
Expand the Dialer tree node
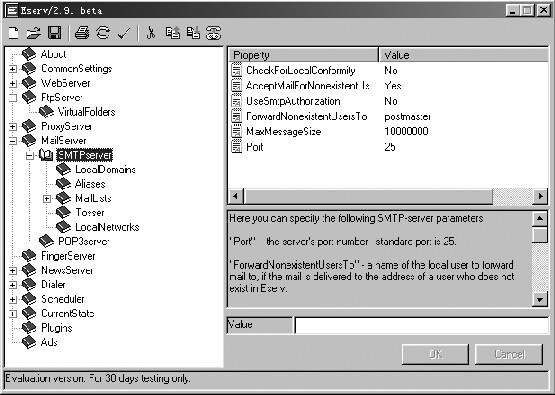[12, 285]
